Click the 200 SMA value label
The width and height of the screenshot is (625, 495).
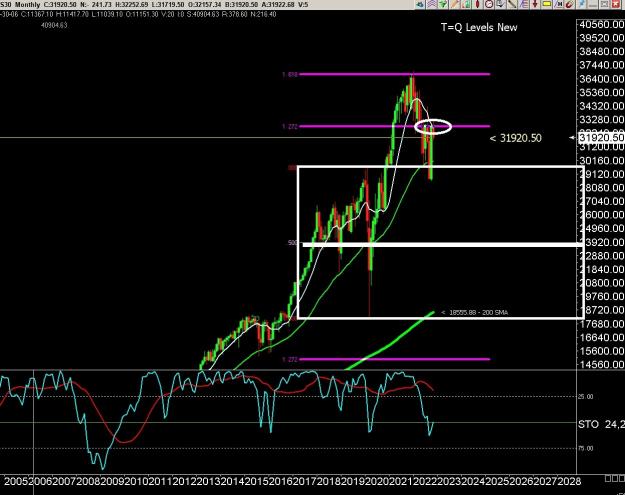tap(475, 312)
